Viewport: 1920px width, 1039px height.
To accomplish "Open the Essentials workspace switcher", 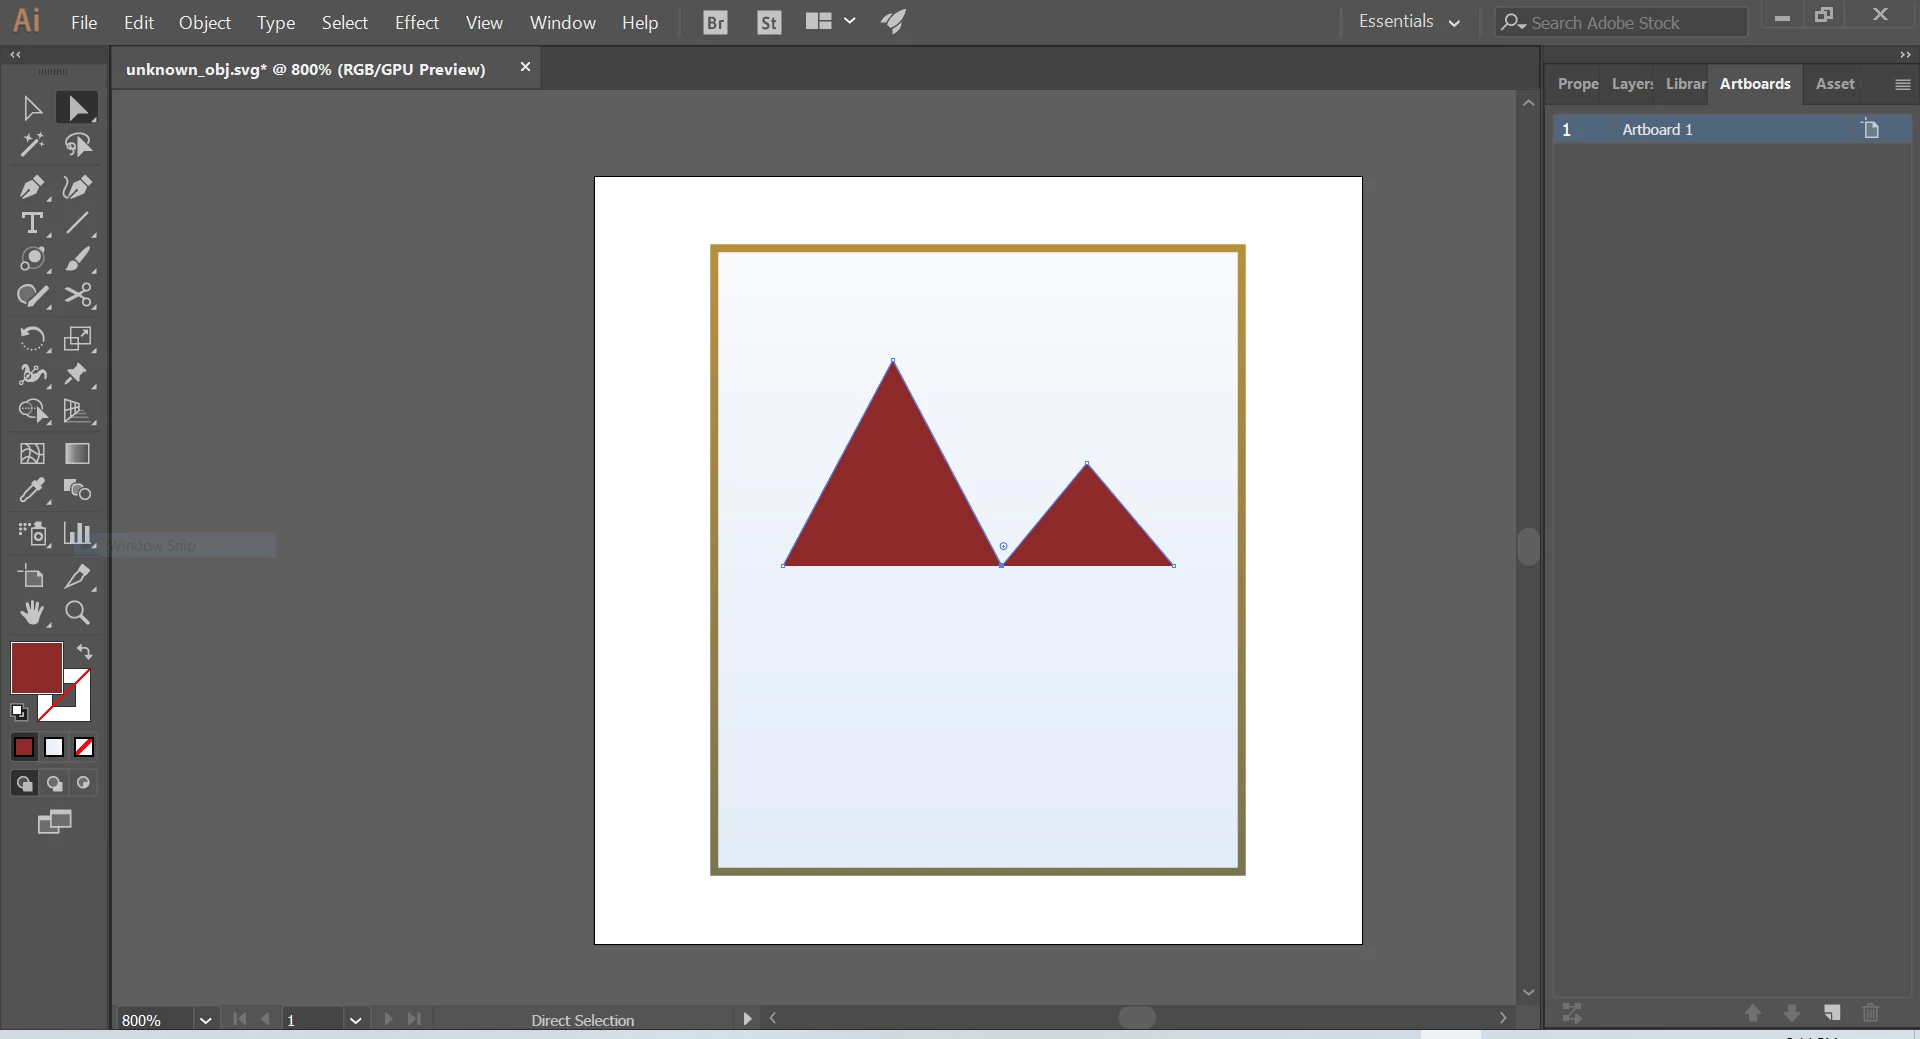I will coord(1409,21).
